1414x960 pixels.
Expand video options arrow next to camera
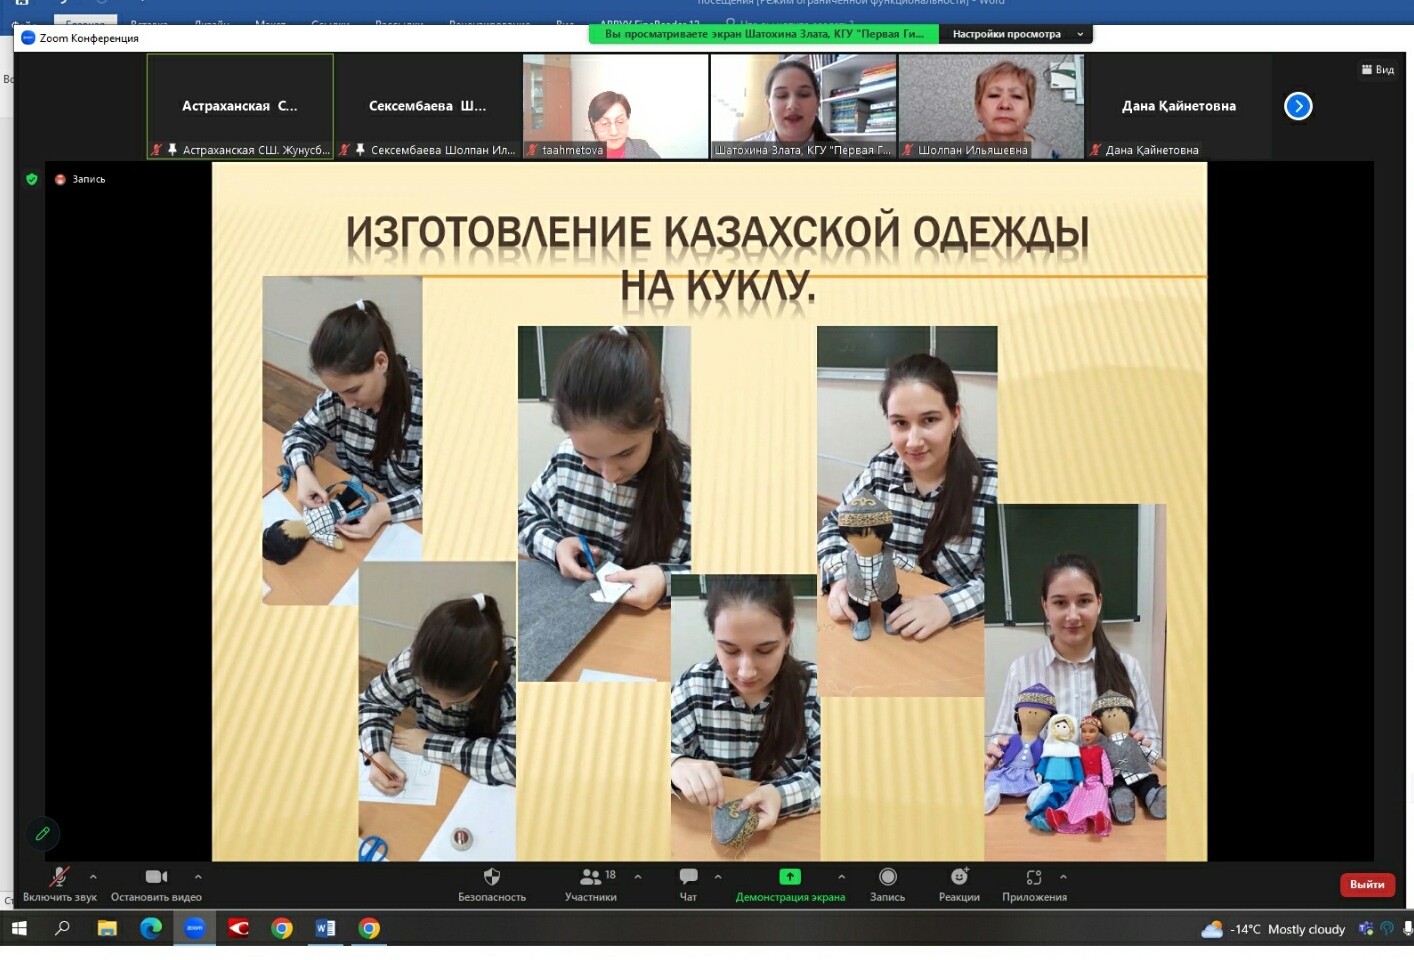coord(198,877)
